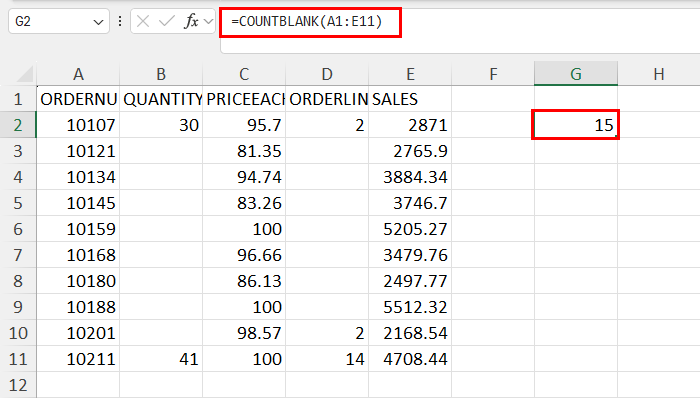700x398 pixels.
Task: Select cell with price 83.26
Action: click(244, 203)
